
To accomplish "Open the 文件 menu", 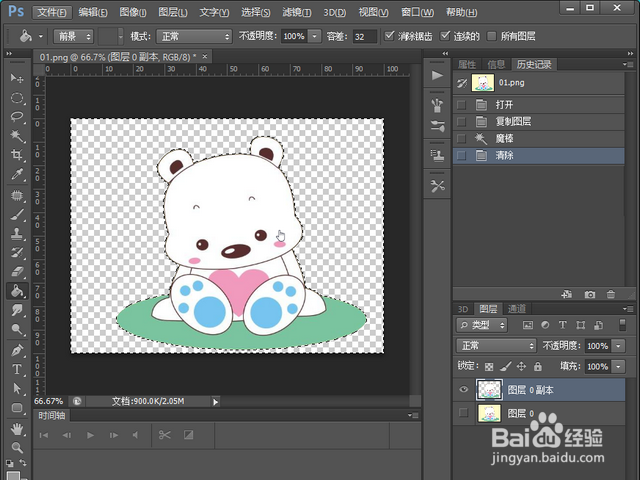I will coord(52,12).
